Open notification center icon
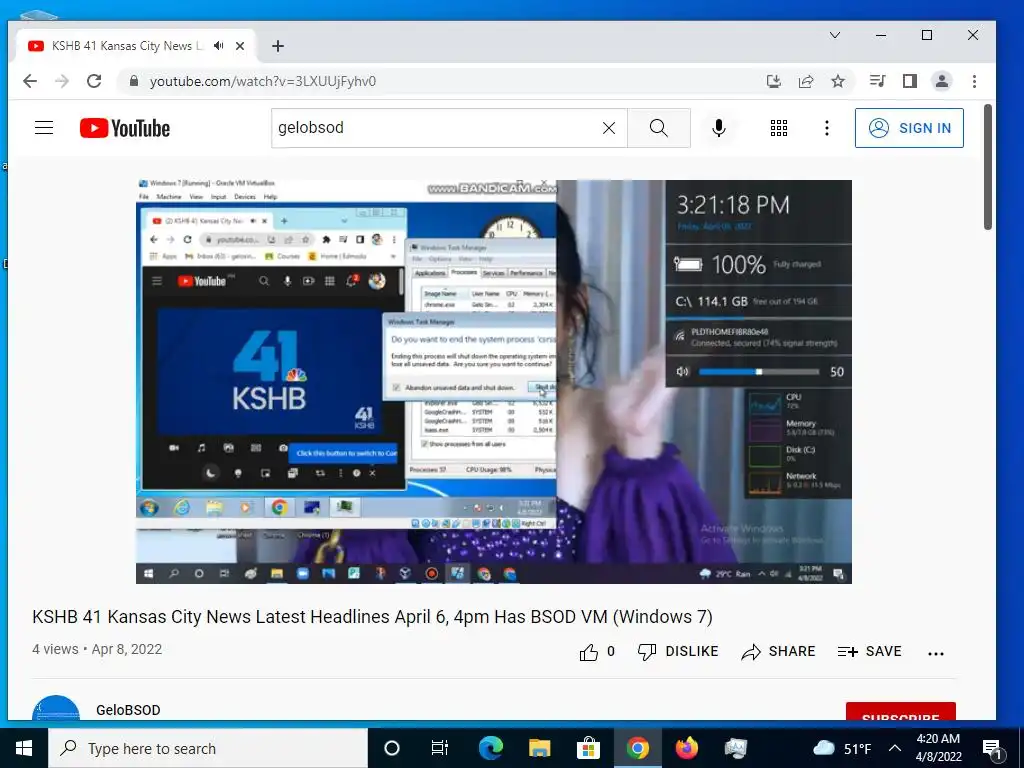This screenshot has height=768, width=1024. [992, 748]
